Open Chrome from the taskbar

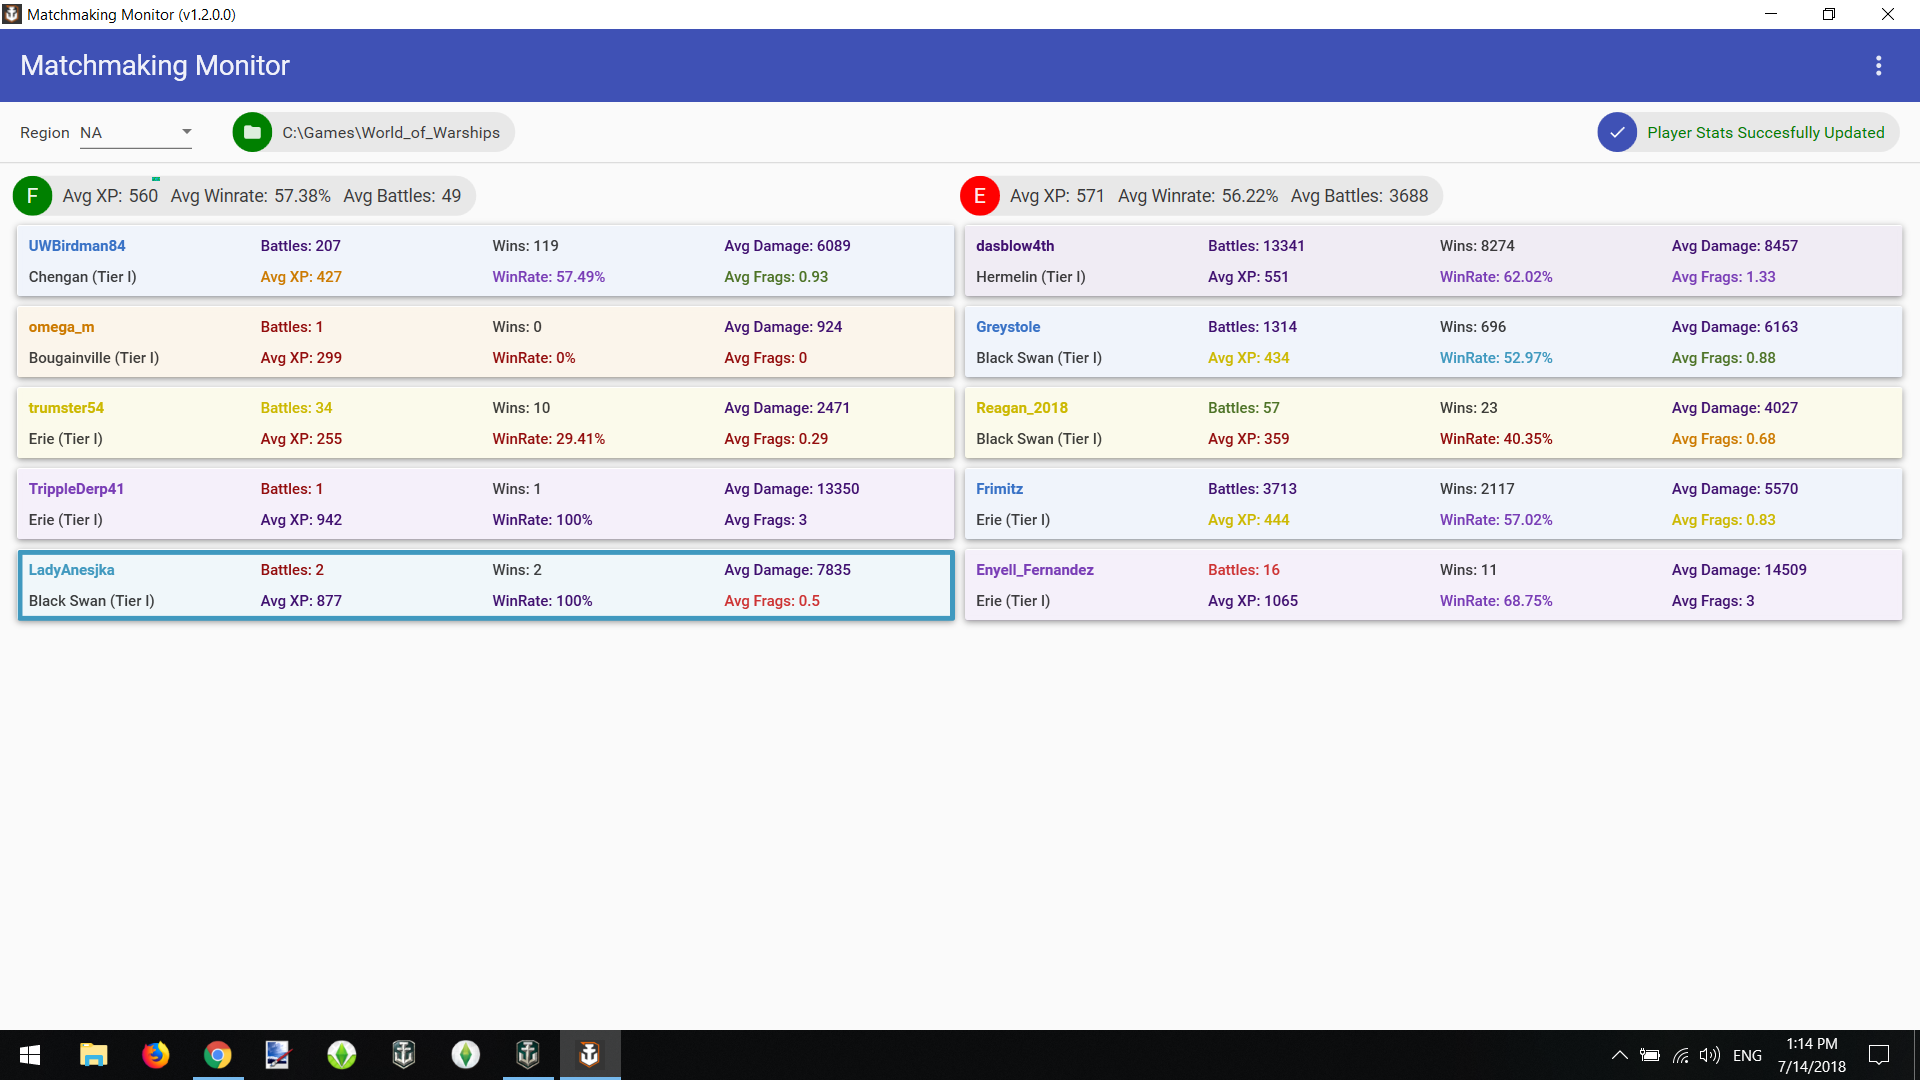(217, 1055)
